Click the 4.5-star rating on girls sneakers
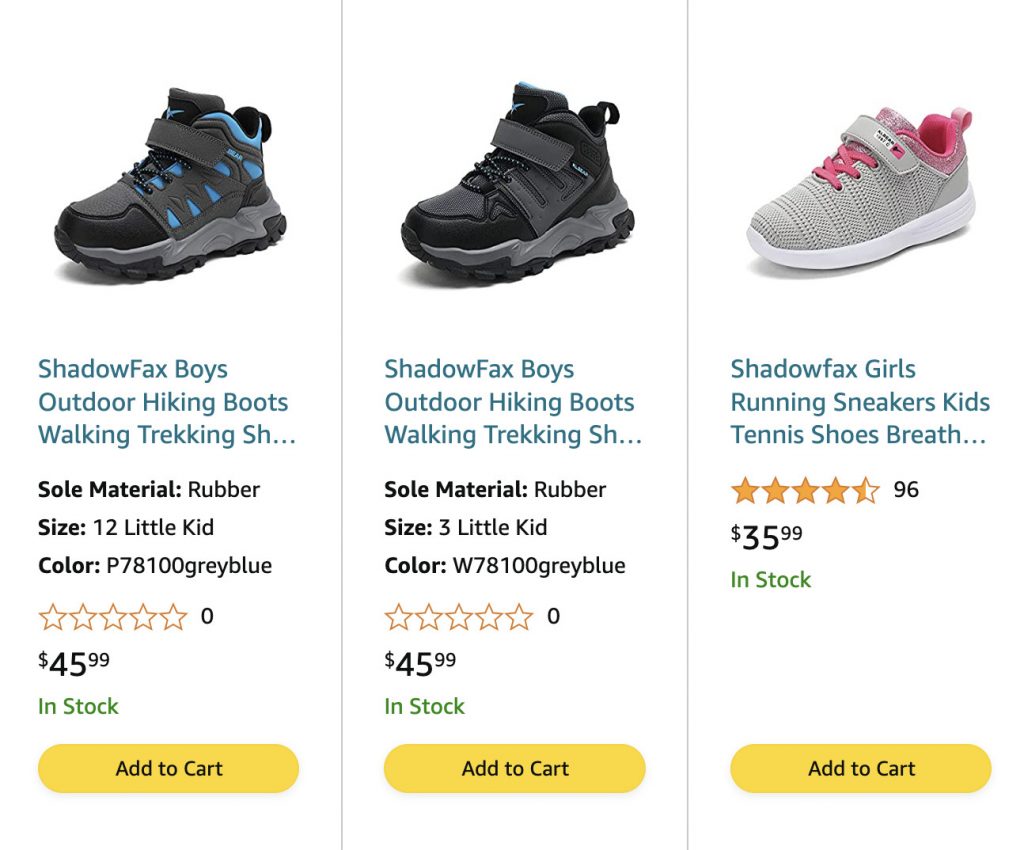The image size is (1024, 850). [x=805, y=490]
